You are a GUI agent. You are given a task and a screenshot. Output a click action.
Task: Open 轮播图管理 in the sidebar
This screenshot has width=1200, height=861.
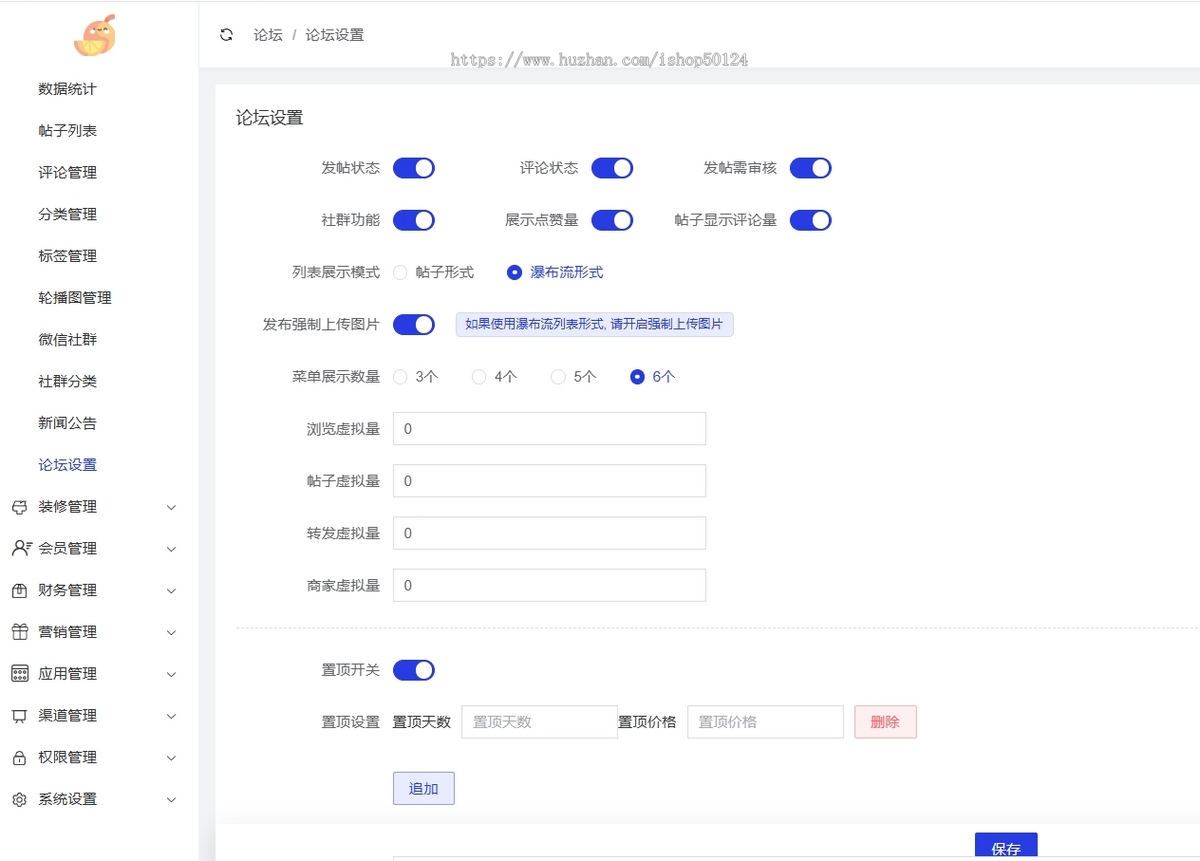pos(75,298)
